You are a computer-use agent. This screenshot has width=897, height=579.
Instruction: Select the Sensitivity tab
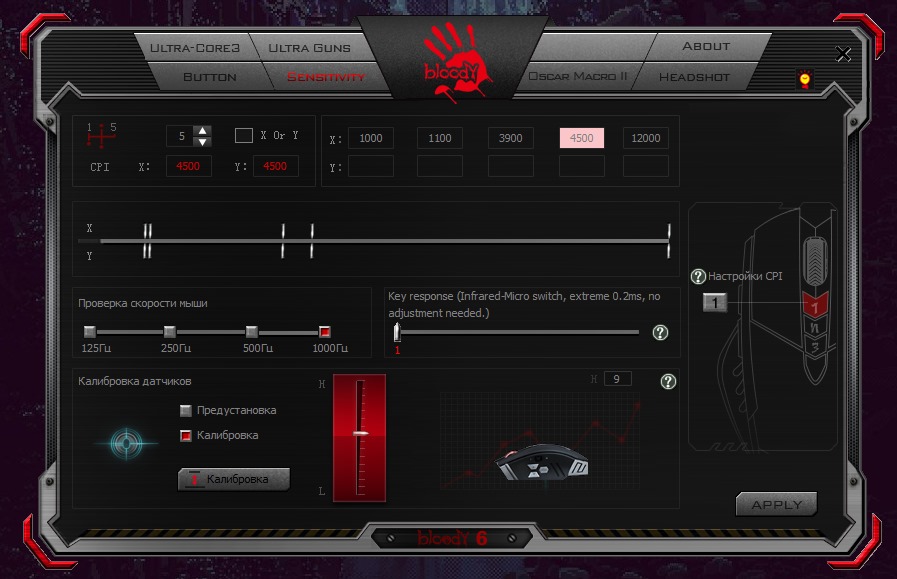[326, 77]
